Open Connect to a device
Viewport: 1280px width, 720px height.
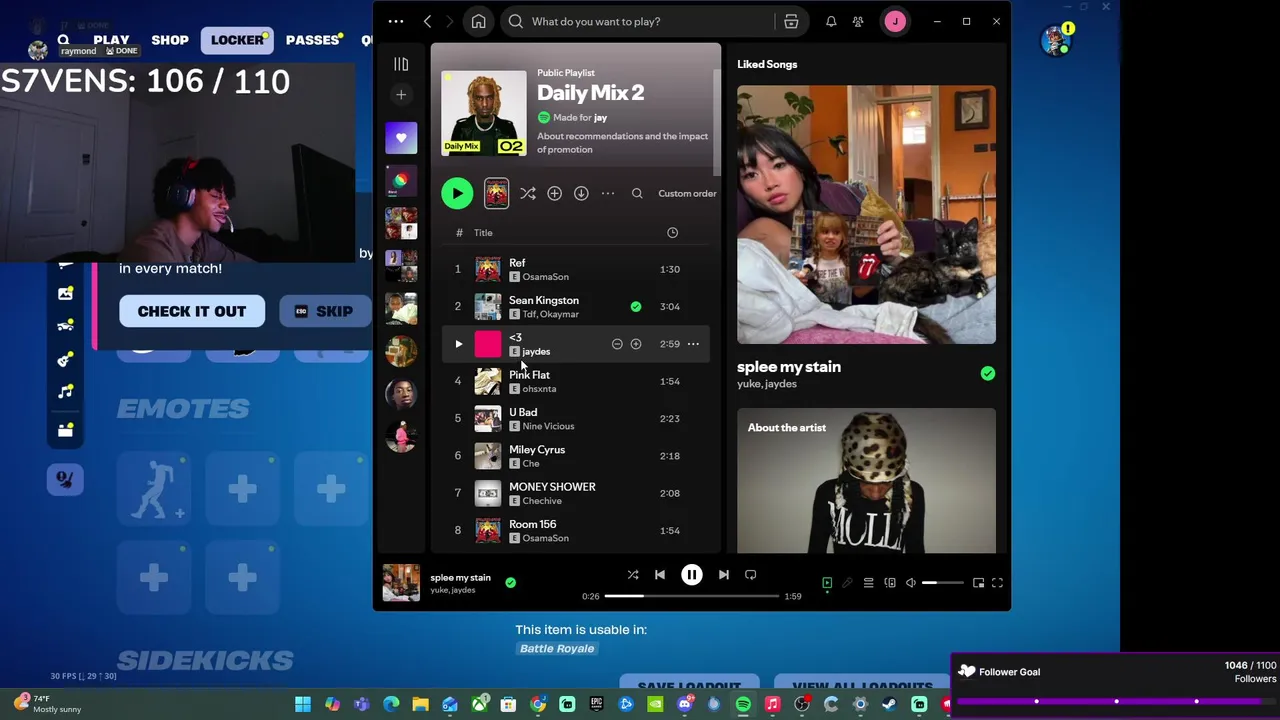click(x=890, y=583)
